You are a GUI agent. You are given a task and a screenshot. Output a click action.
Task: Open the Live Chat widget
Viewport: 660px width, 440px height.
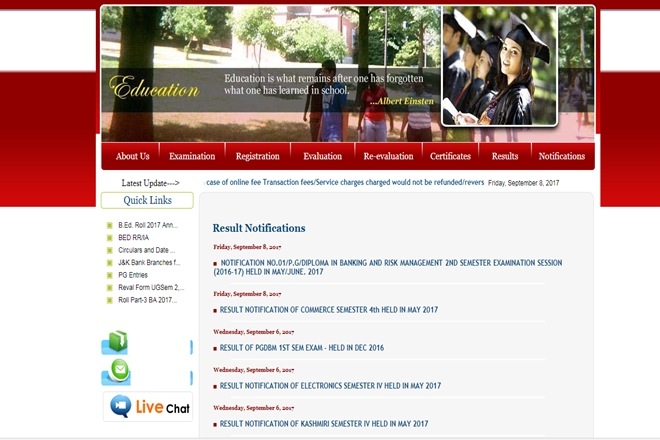(148, 407)
